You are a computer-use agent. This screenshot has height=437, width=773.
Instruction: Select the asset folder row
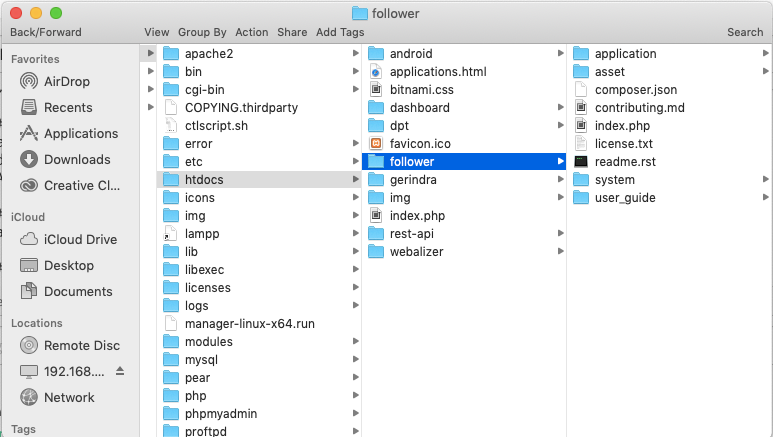669,72
